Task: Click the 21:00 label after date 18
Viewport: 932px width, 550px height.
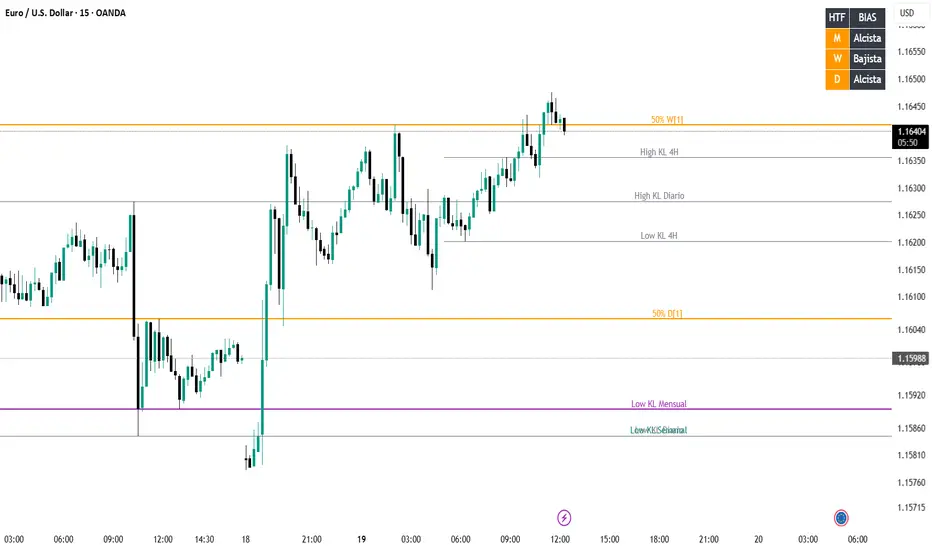Action: pyautogui.click(x=312, y=539)
